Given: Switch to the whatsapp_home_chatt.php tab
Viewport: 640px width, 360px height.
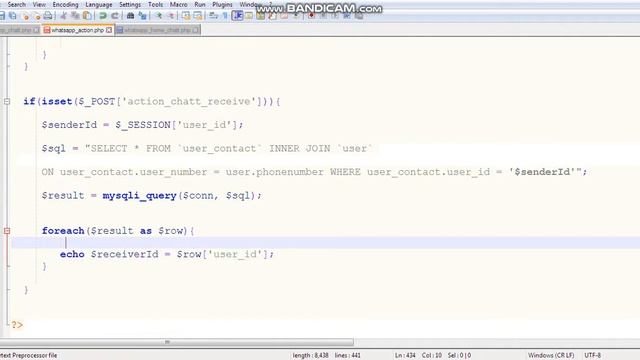Looking at the screenshot, I should [x=158, y=30].
